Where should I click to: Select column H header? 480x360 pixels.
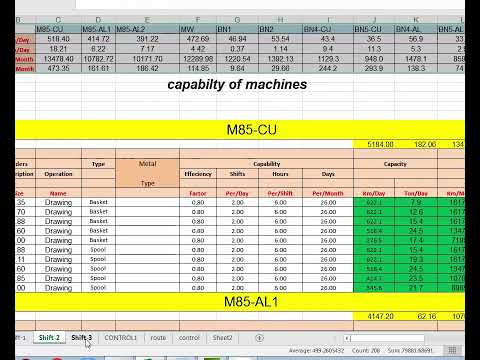pos(280,20)
